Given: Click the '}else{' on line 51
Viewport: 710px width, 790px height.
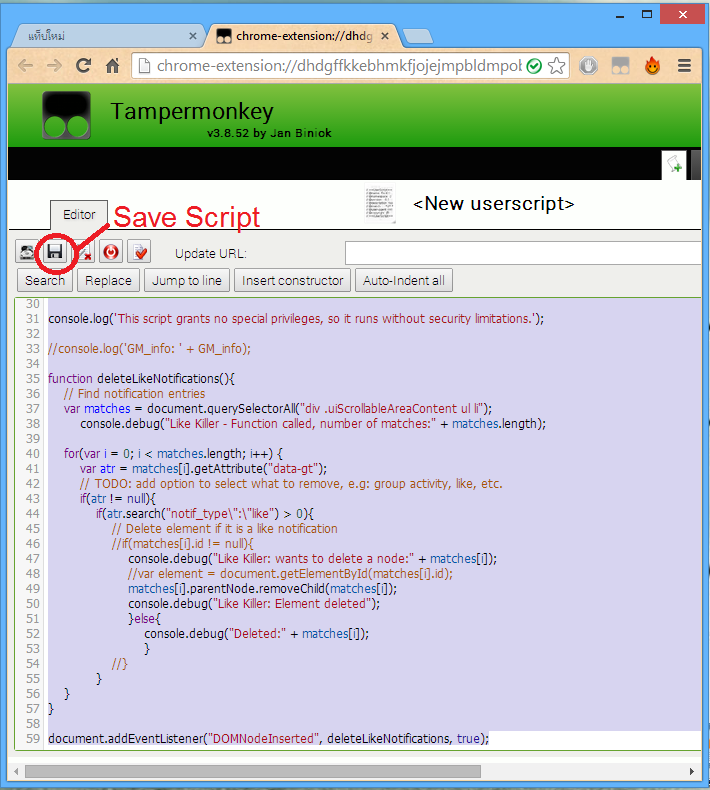Looking at the screenshot, I should point(144,619).
